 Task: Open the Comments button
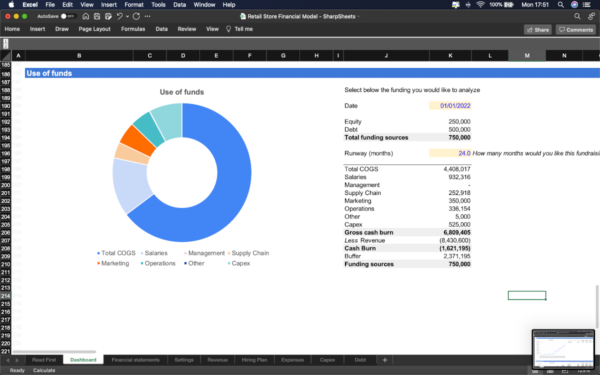point(576,29)
